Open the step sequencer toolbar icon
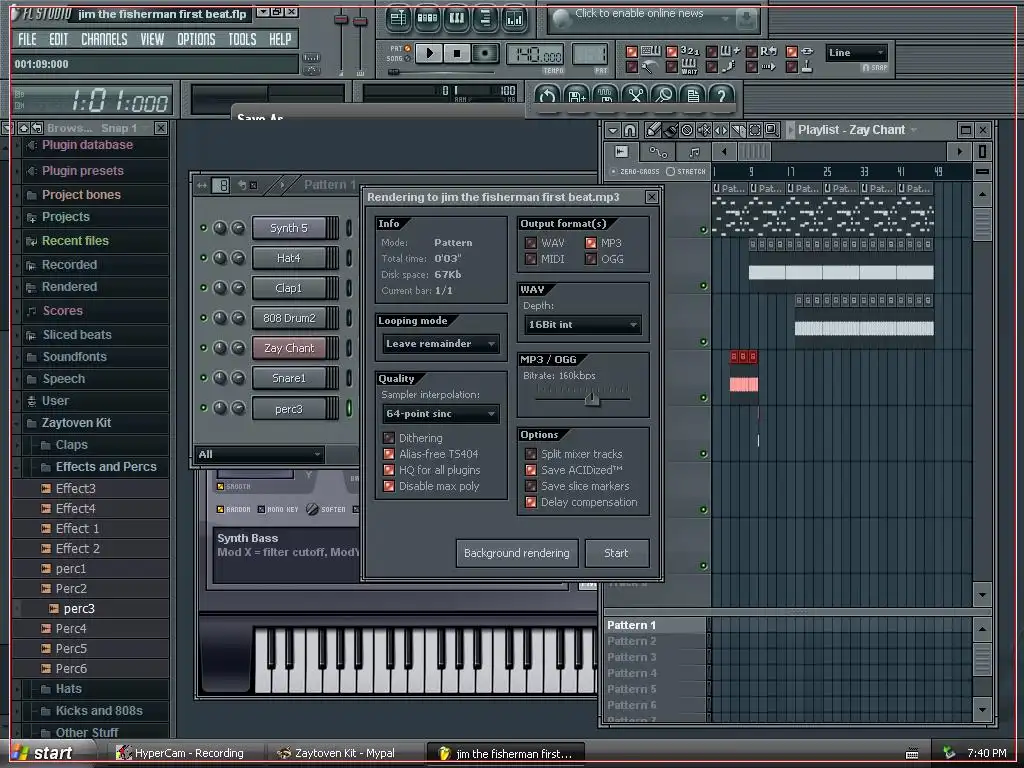Image resolution: width=1024 pixels, height=768 pixels. point(427,19)
